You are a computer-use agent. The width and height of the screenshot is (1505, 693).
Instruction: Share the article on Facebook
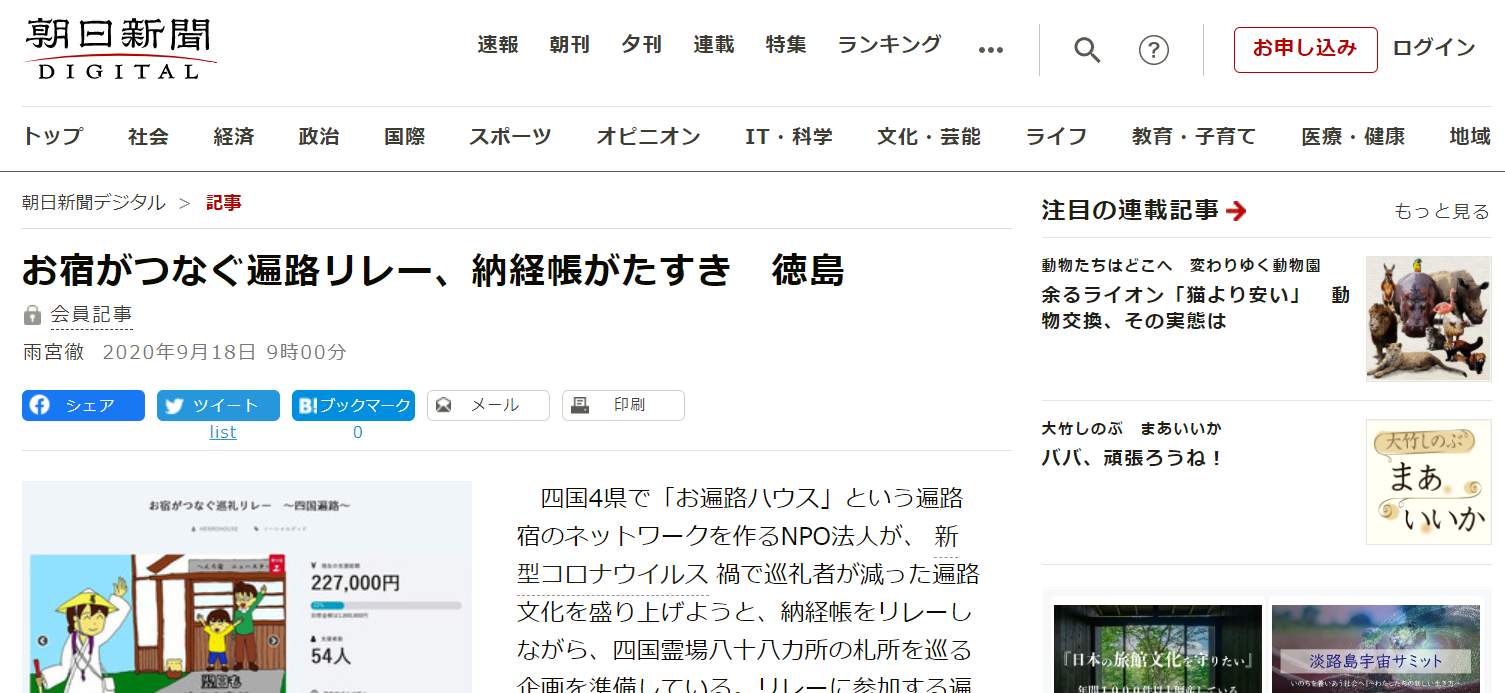83,405
